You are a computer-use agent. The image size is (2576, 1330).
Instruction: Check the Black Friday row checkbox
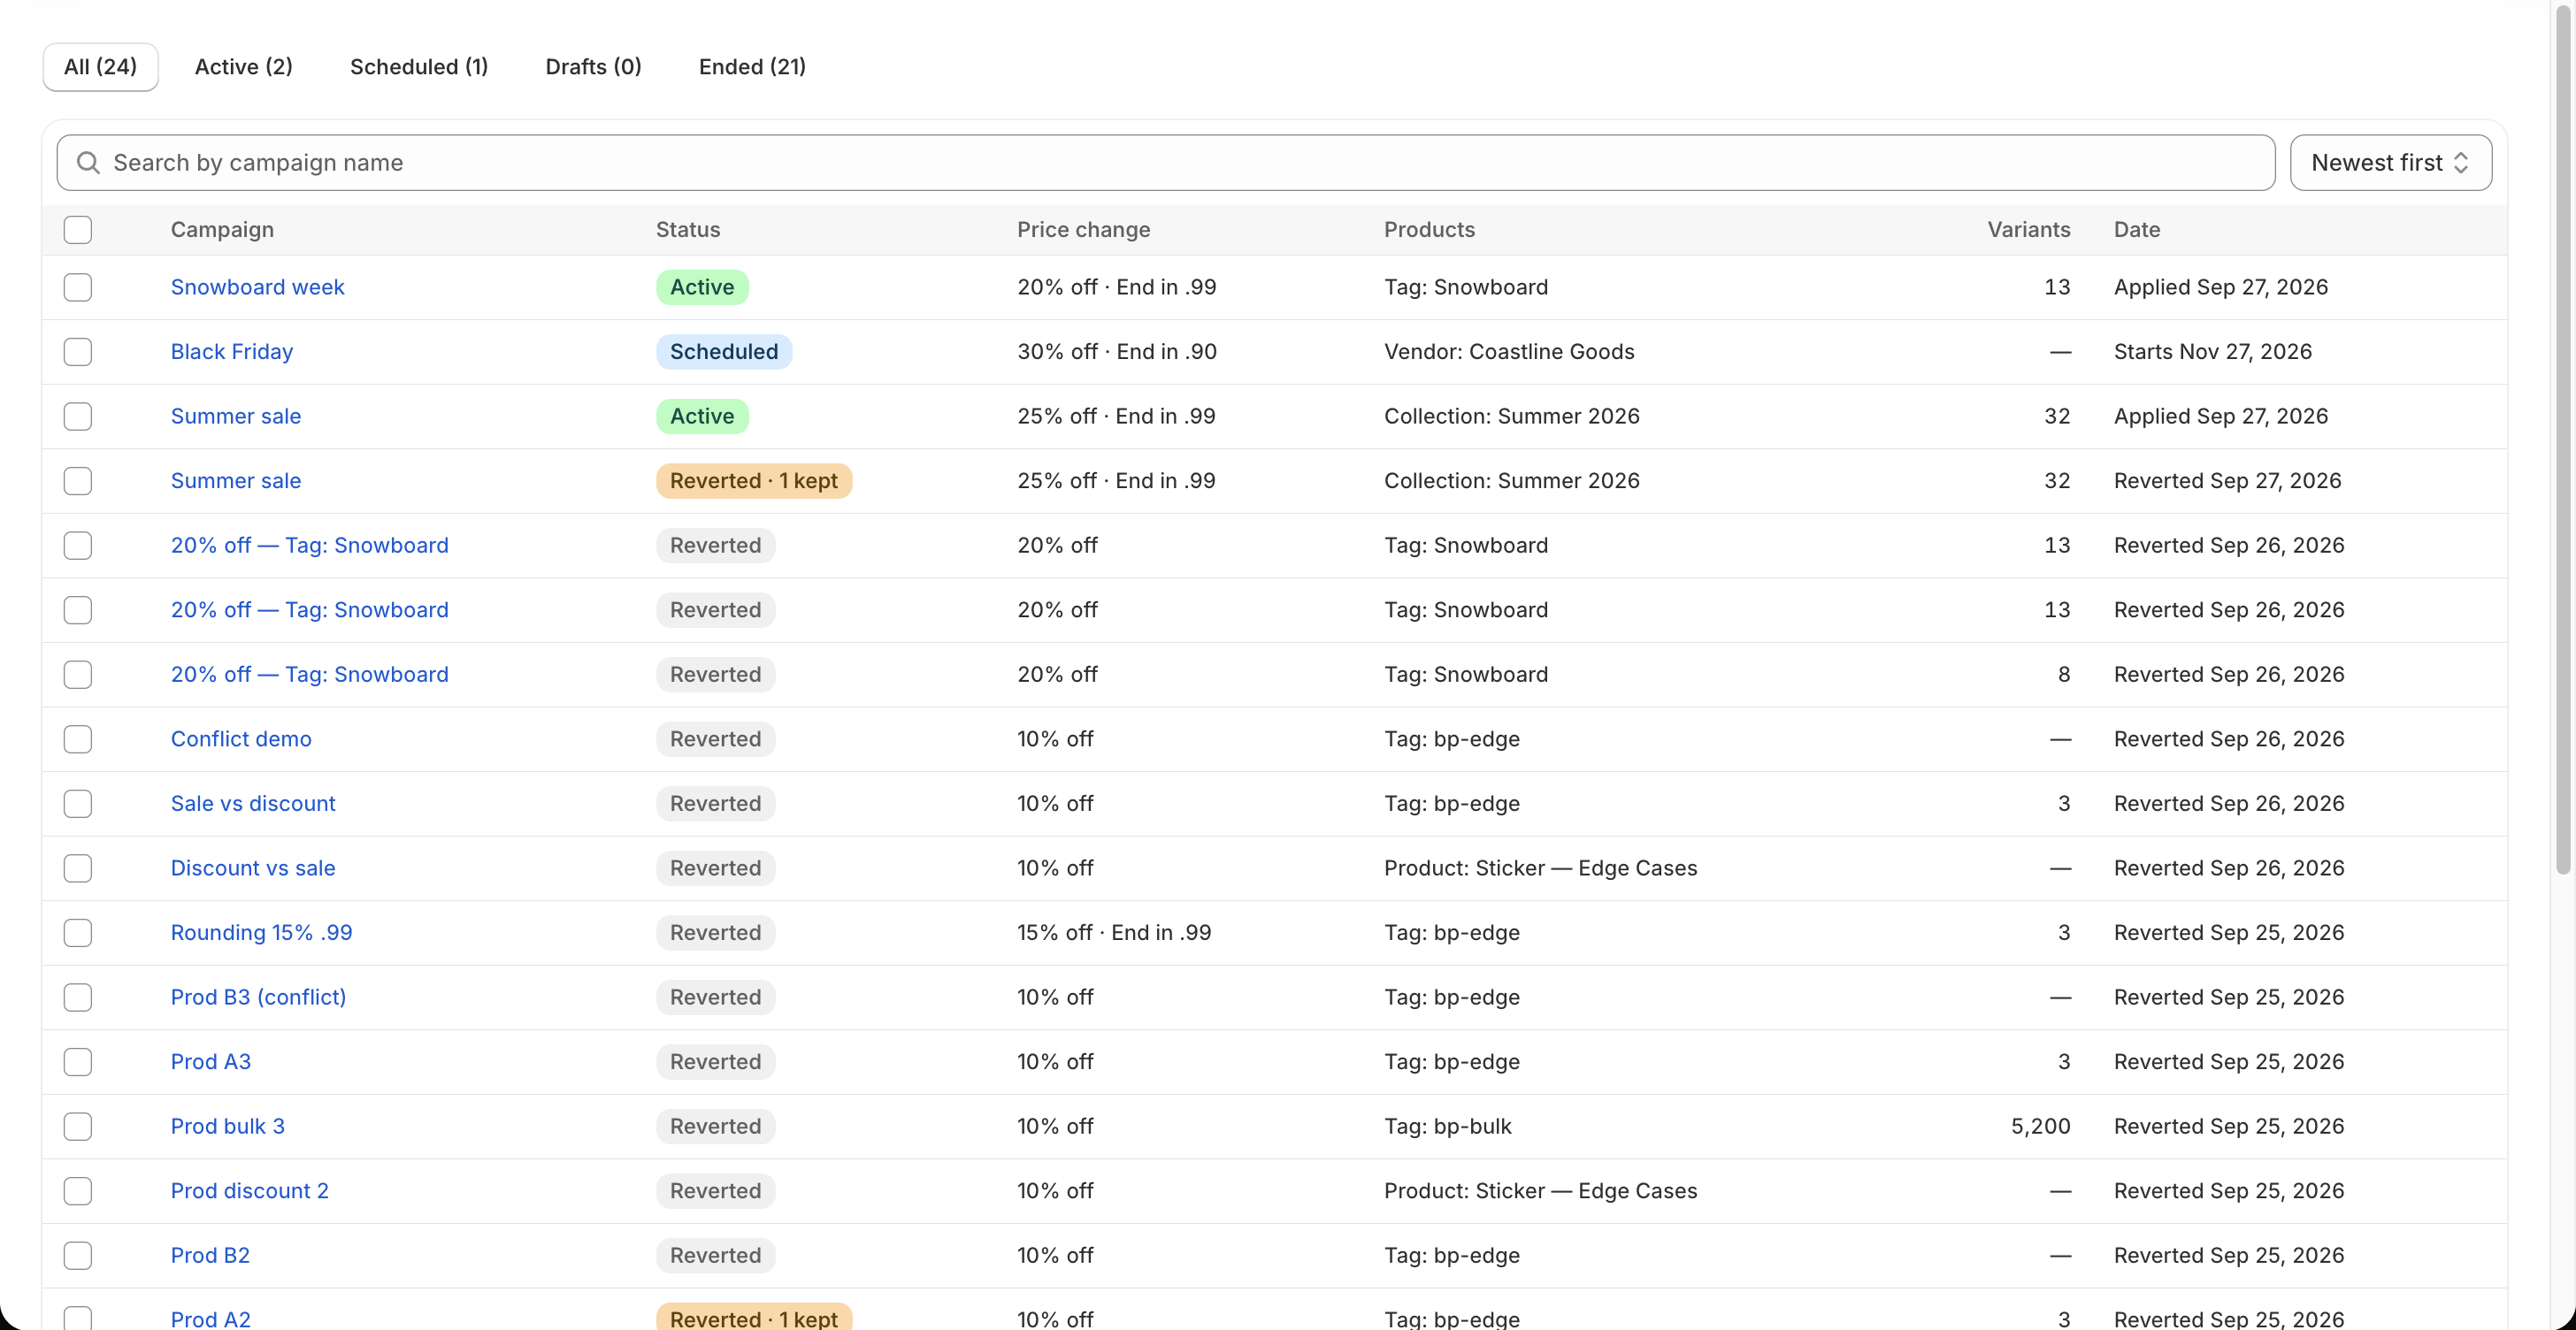78,352
